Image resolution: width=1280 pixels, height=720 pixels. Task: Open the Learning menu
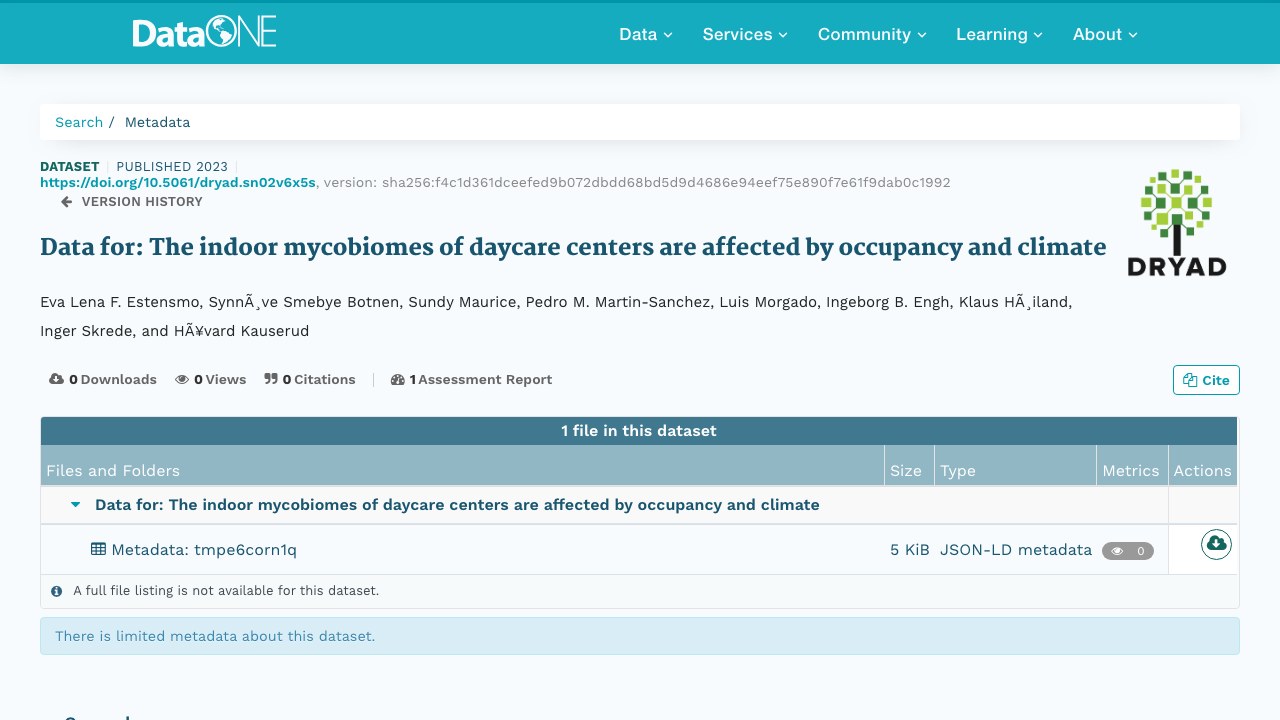pyautogui.click(x=999, y=34)
